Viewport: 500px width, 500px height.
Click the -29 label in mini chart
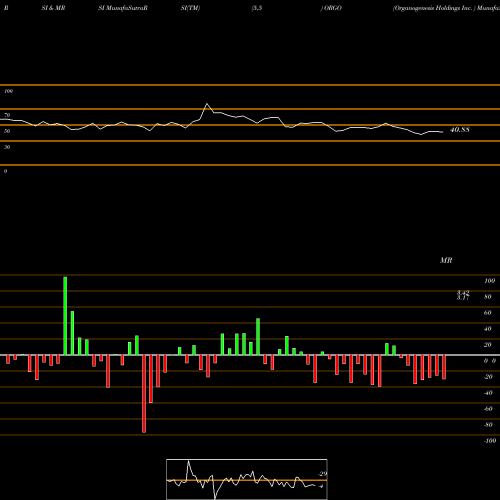pos(322,474)
